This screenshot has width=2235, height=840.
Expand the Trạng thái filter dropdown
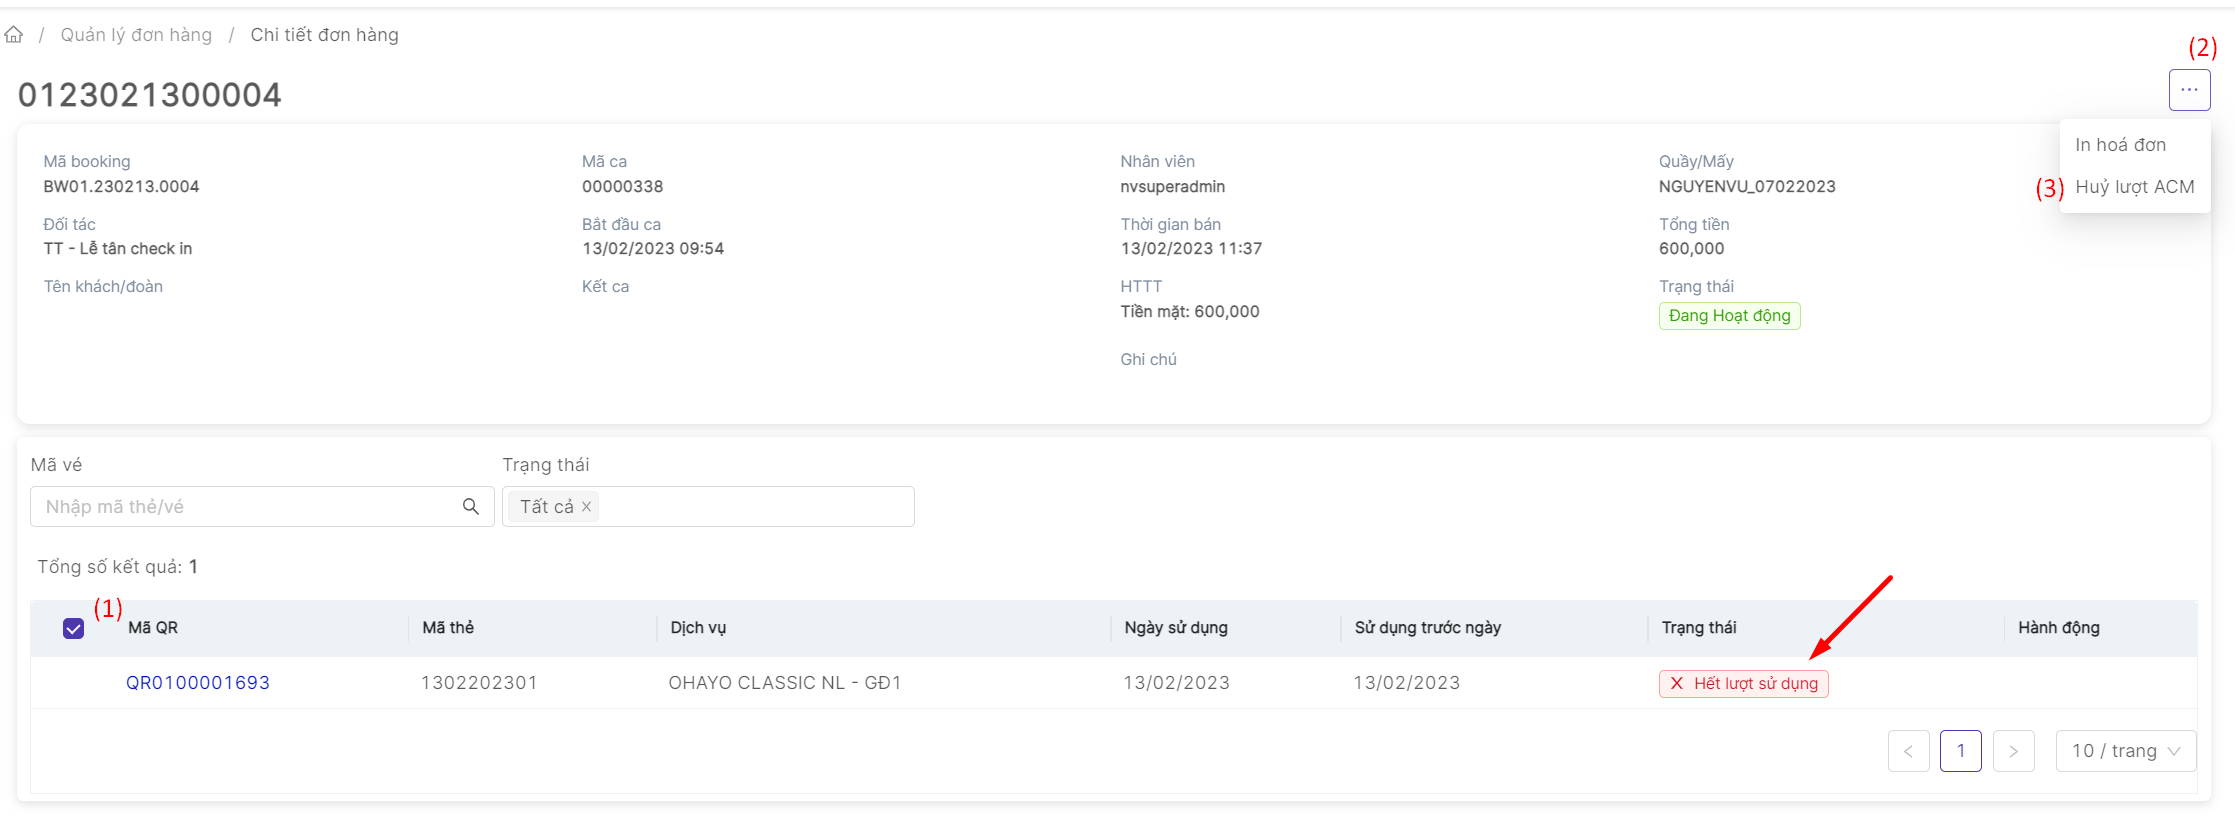pyautogui.click(x=755, y=507)
